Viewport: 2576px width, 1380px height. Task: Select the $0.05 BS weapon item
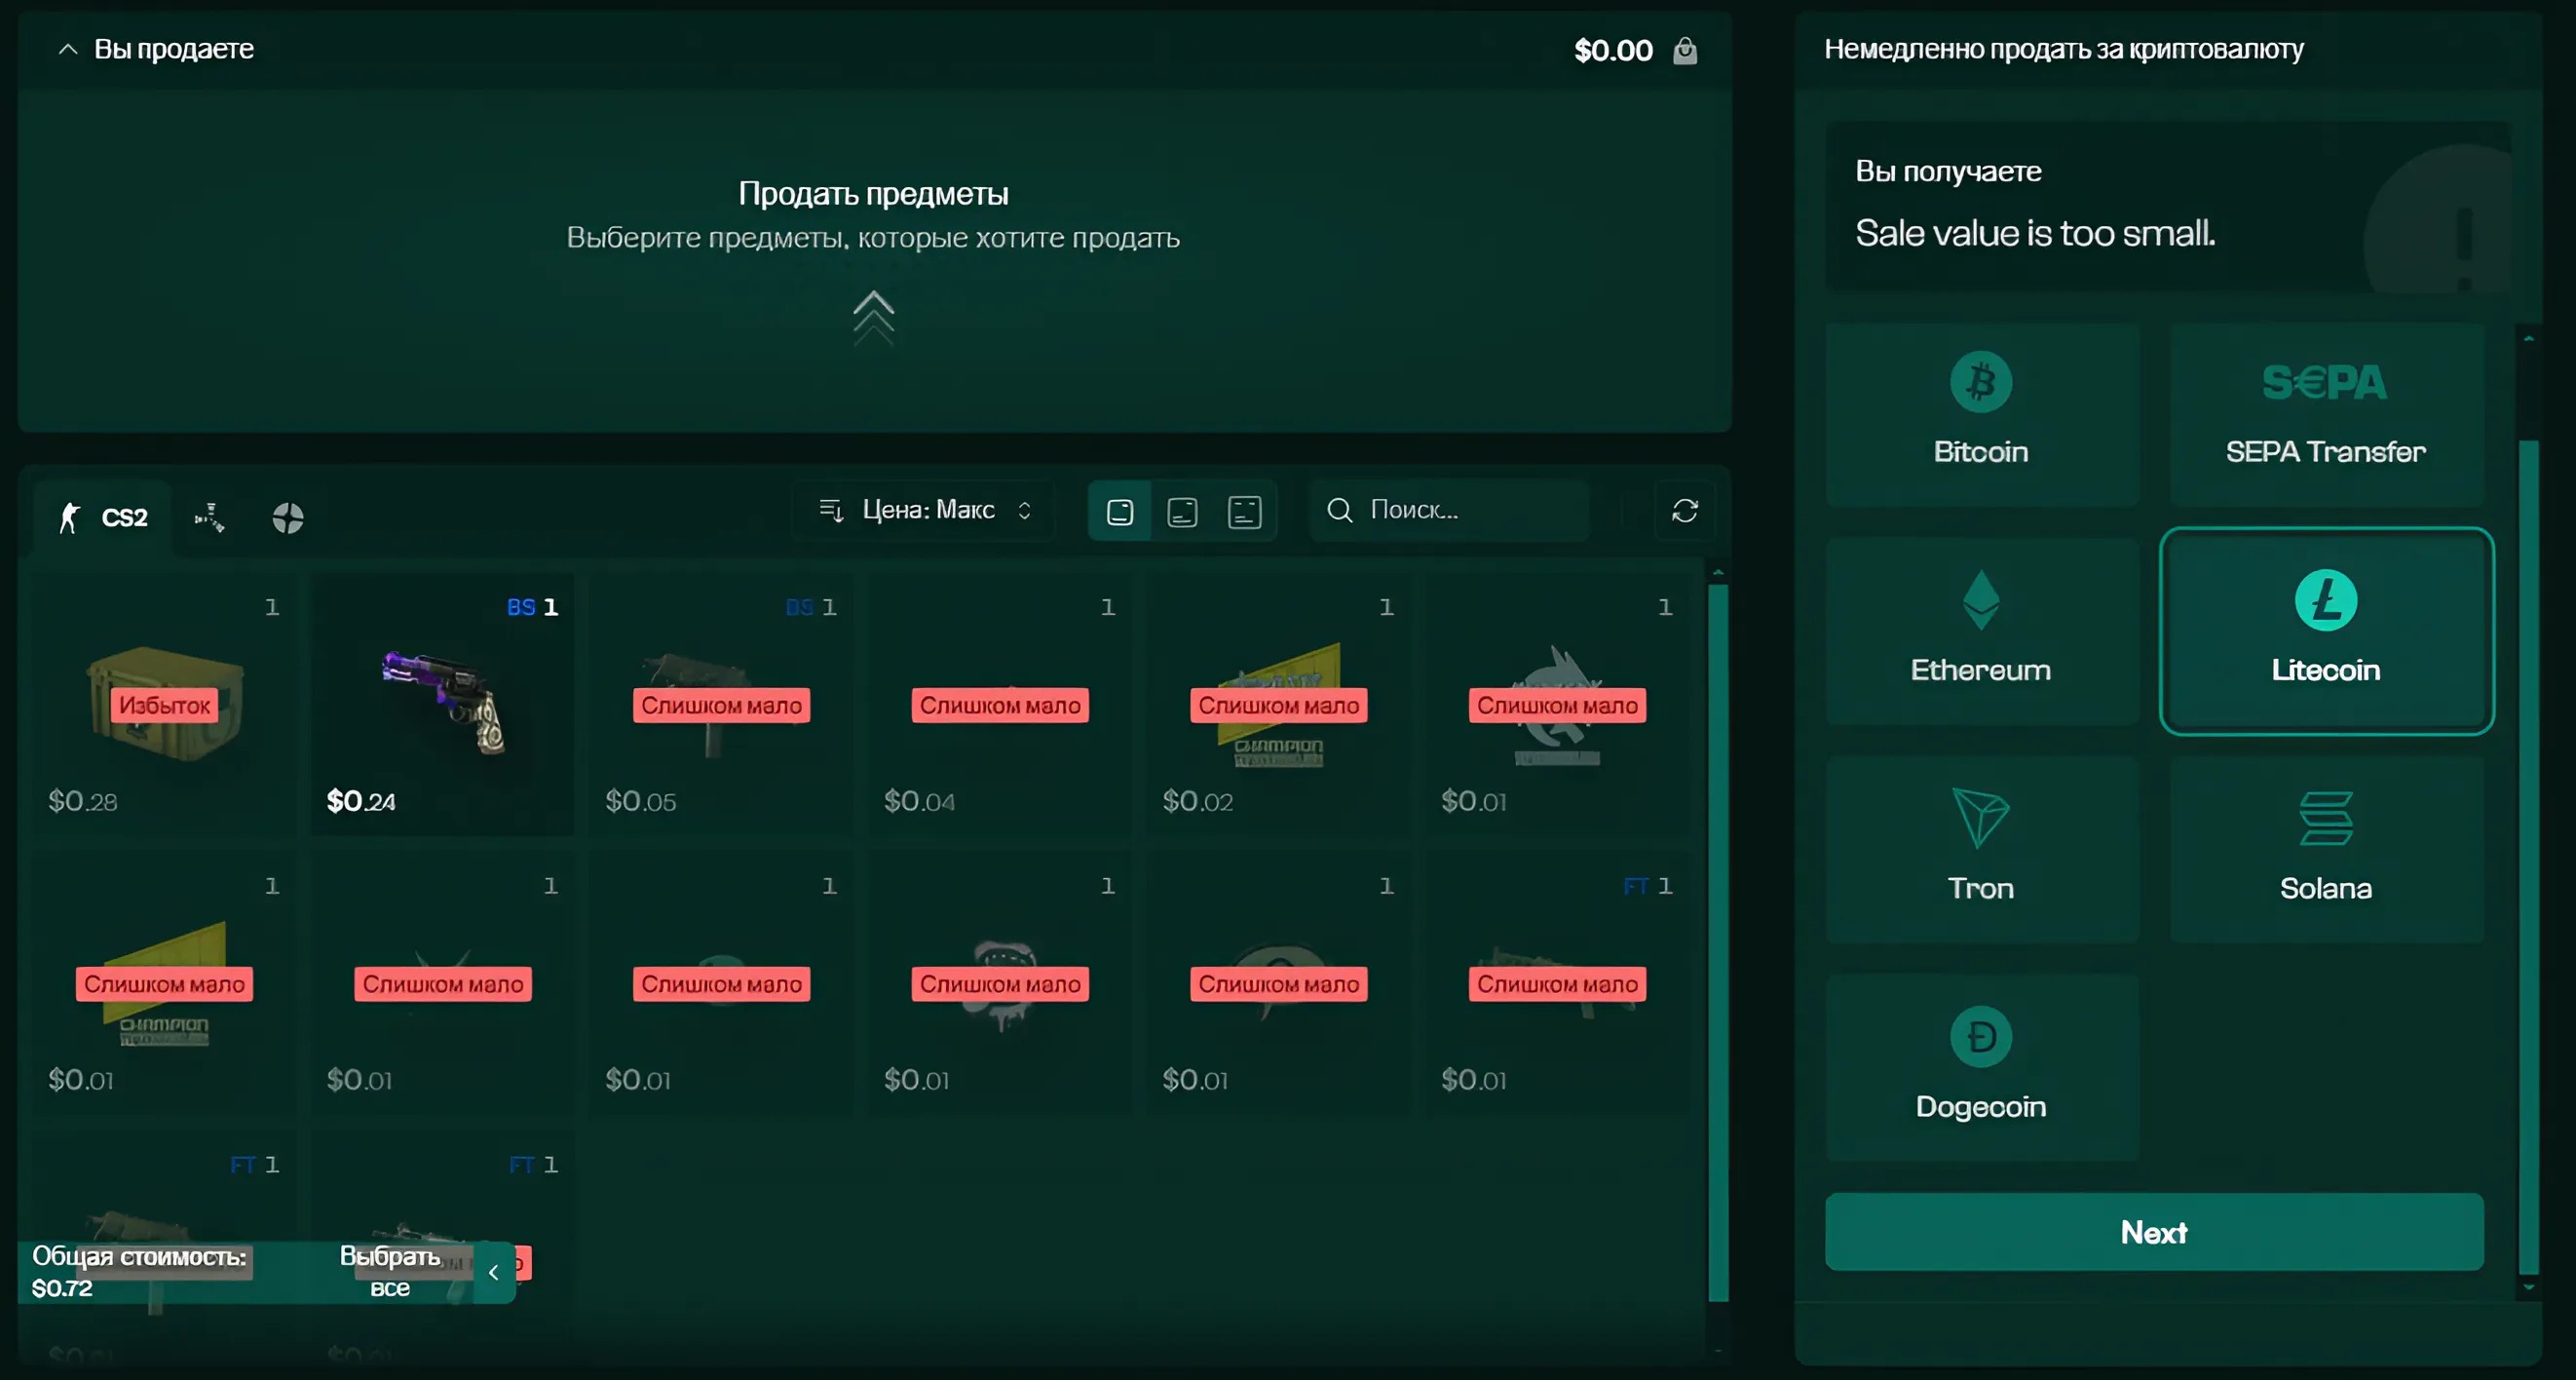pyautogui.click(x=721, y=704)
